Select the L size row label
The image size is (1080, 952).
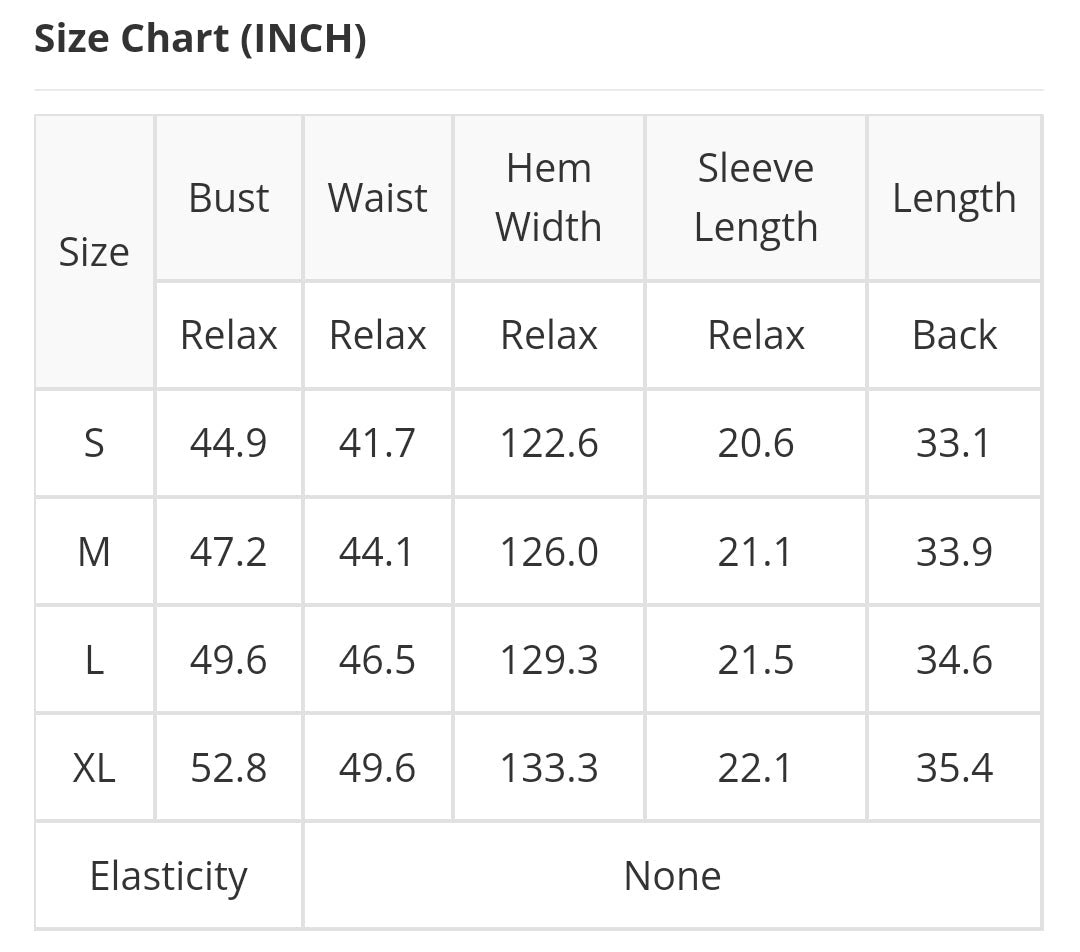click(94, 660)
